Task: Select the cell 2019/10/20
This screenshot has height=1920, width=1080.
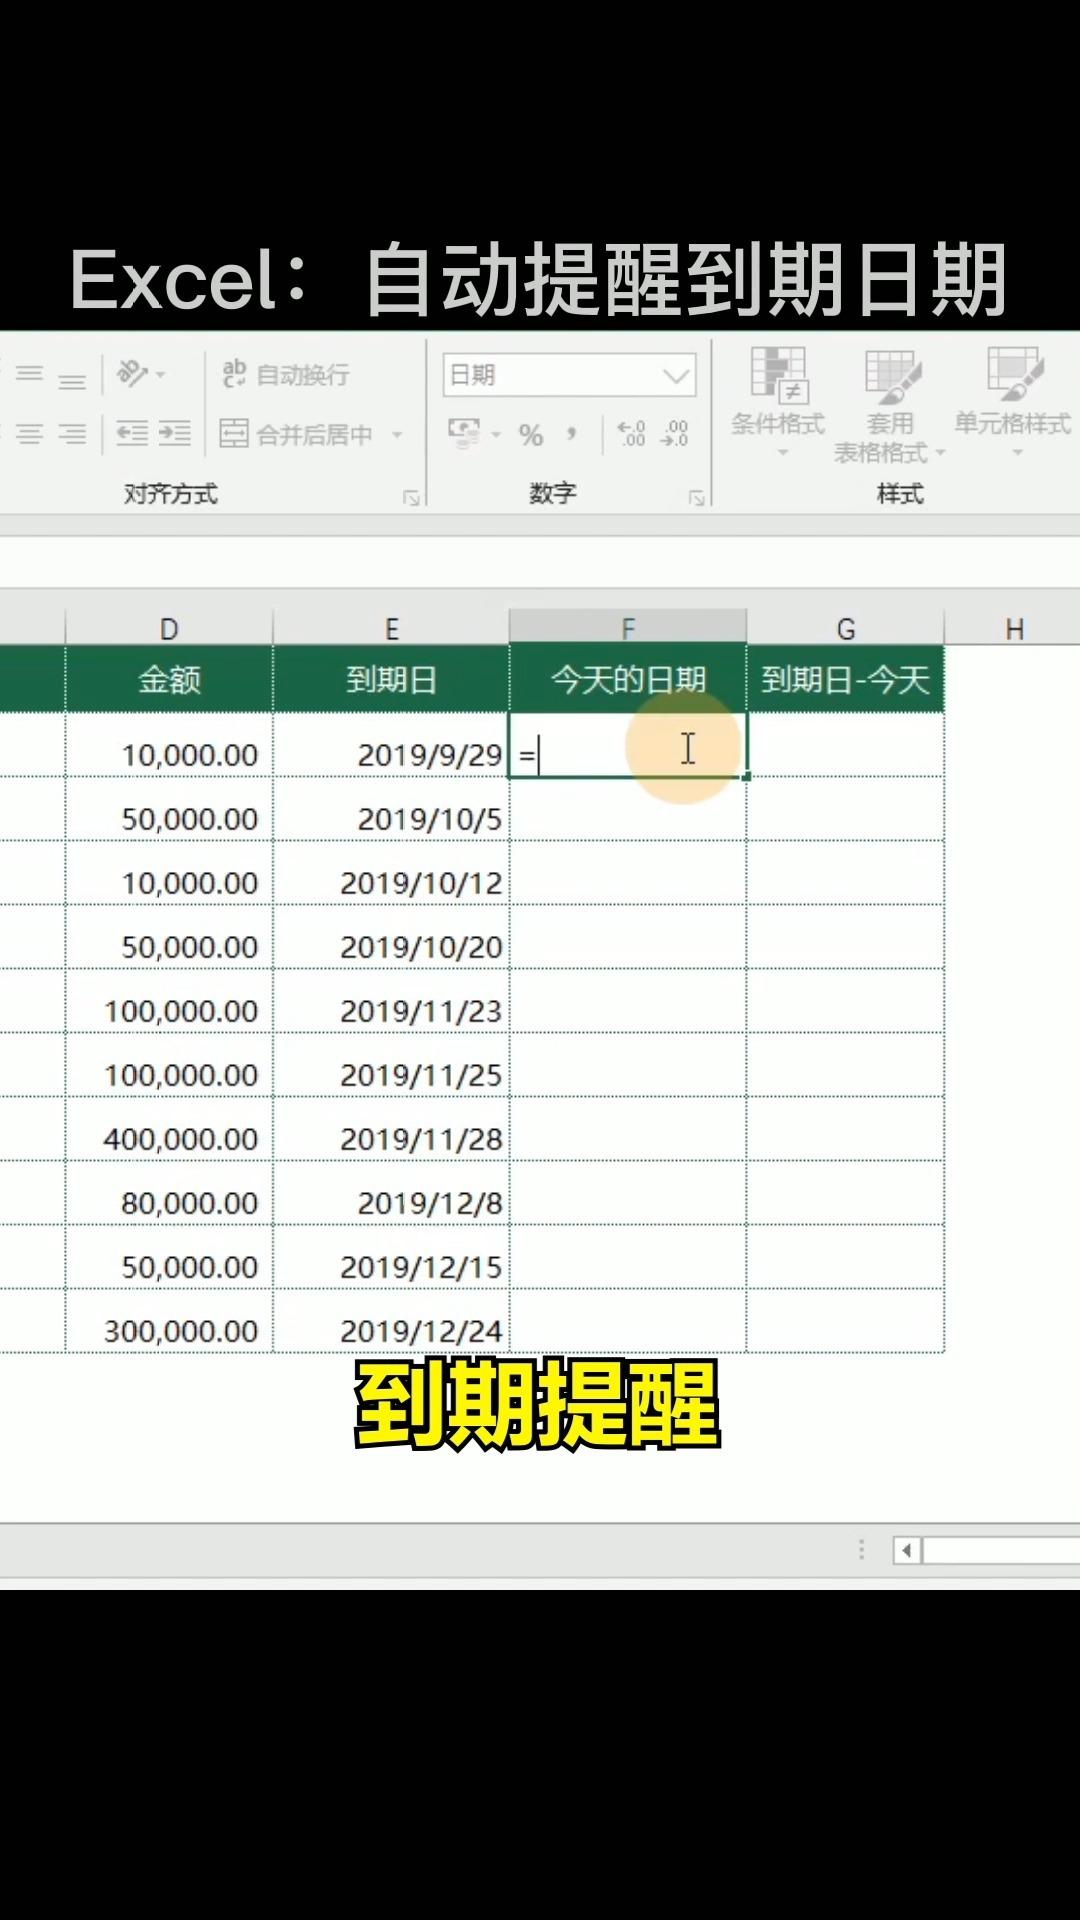Action: click(x=391, y=937)
